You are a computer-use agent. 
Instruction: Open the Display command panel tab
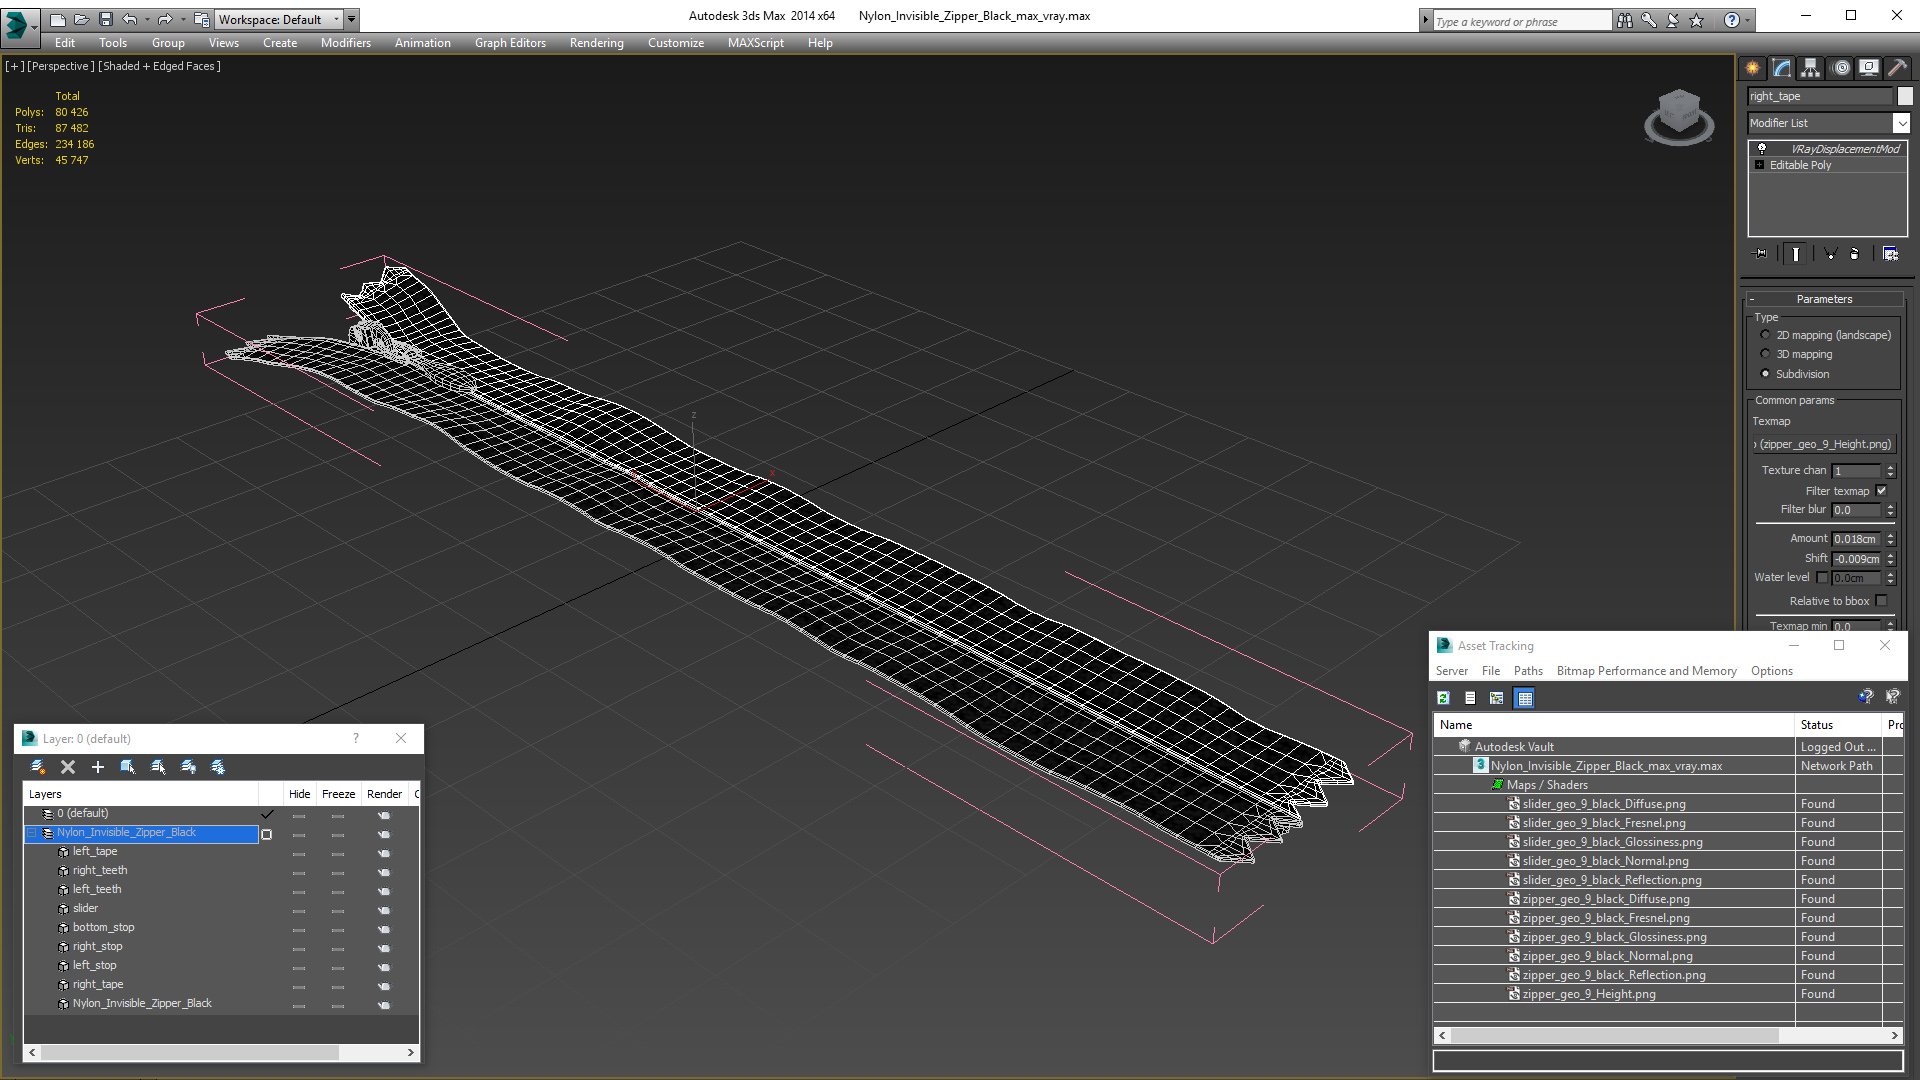(1869, 68)
